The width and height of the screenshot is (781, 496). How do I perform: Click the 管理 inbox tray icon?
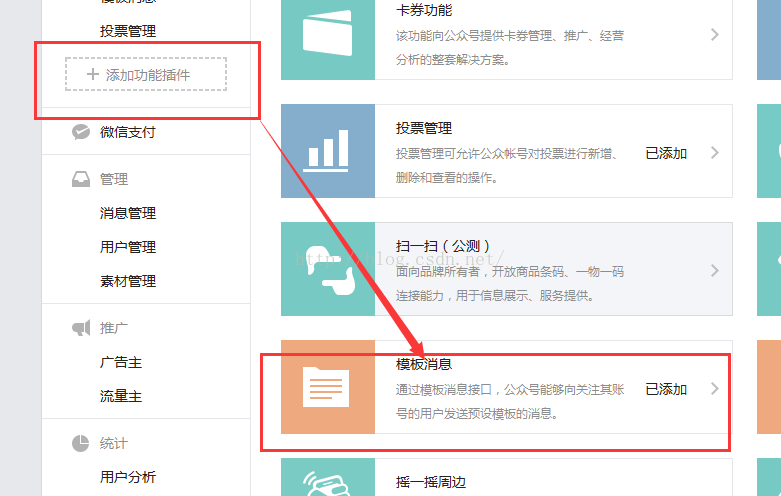(81, 179)
